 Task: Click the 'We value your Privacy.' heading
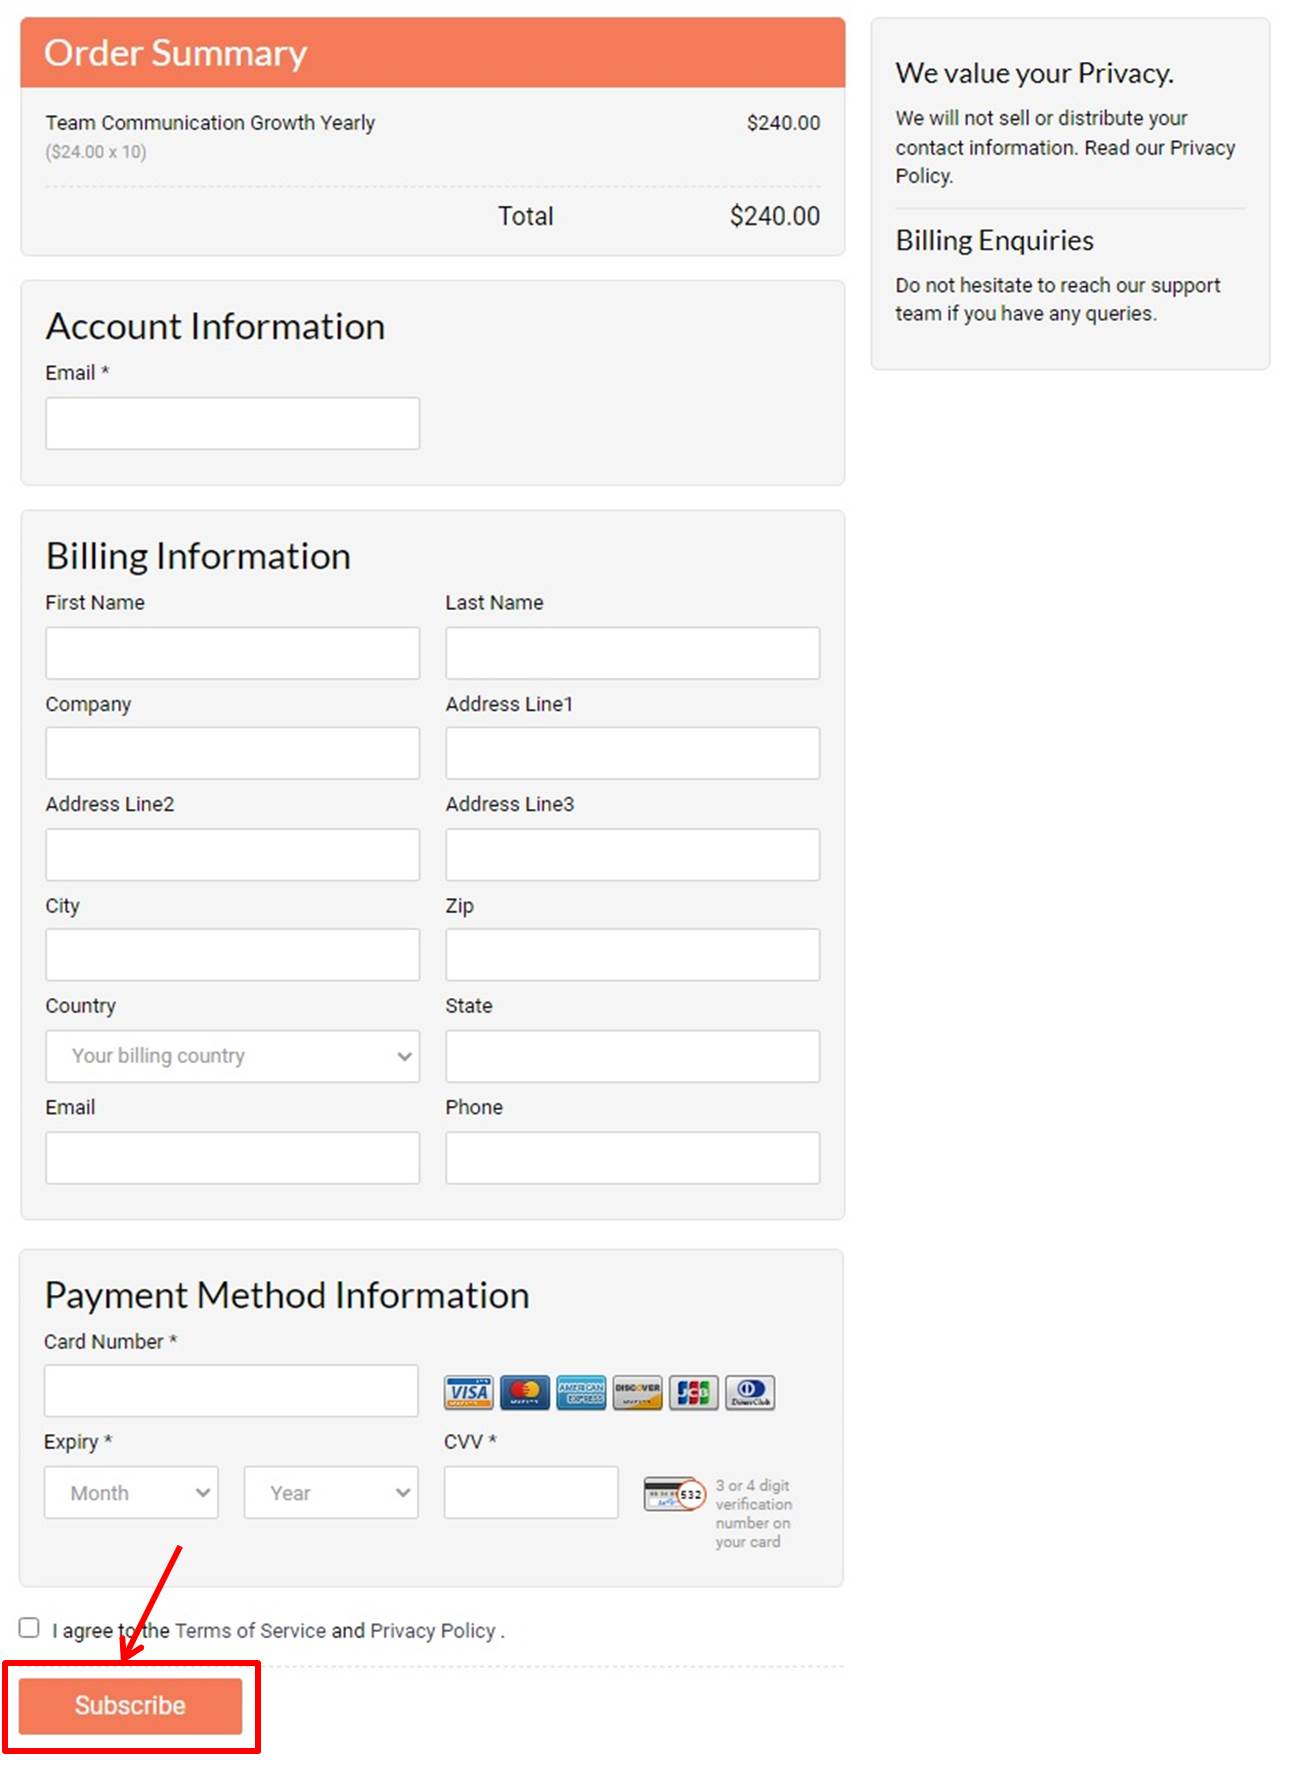click(x=1034, y=73)
